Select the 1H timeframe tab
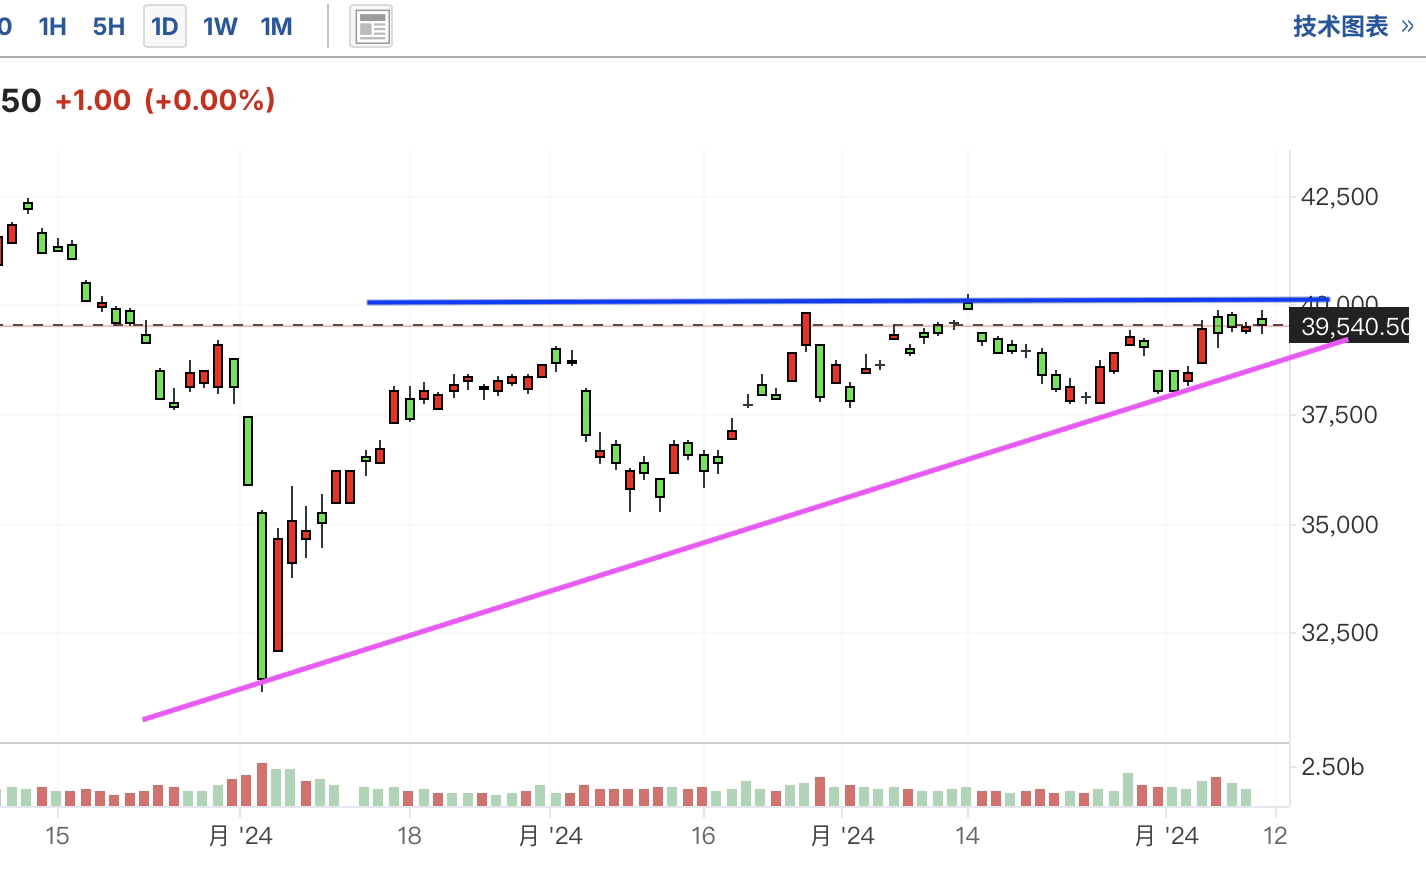 tap(52, 27)
